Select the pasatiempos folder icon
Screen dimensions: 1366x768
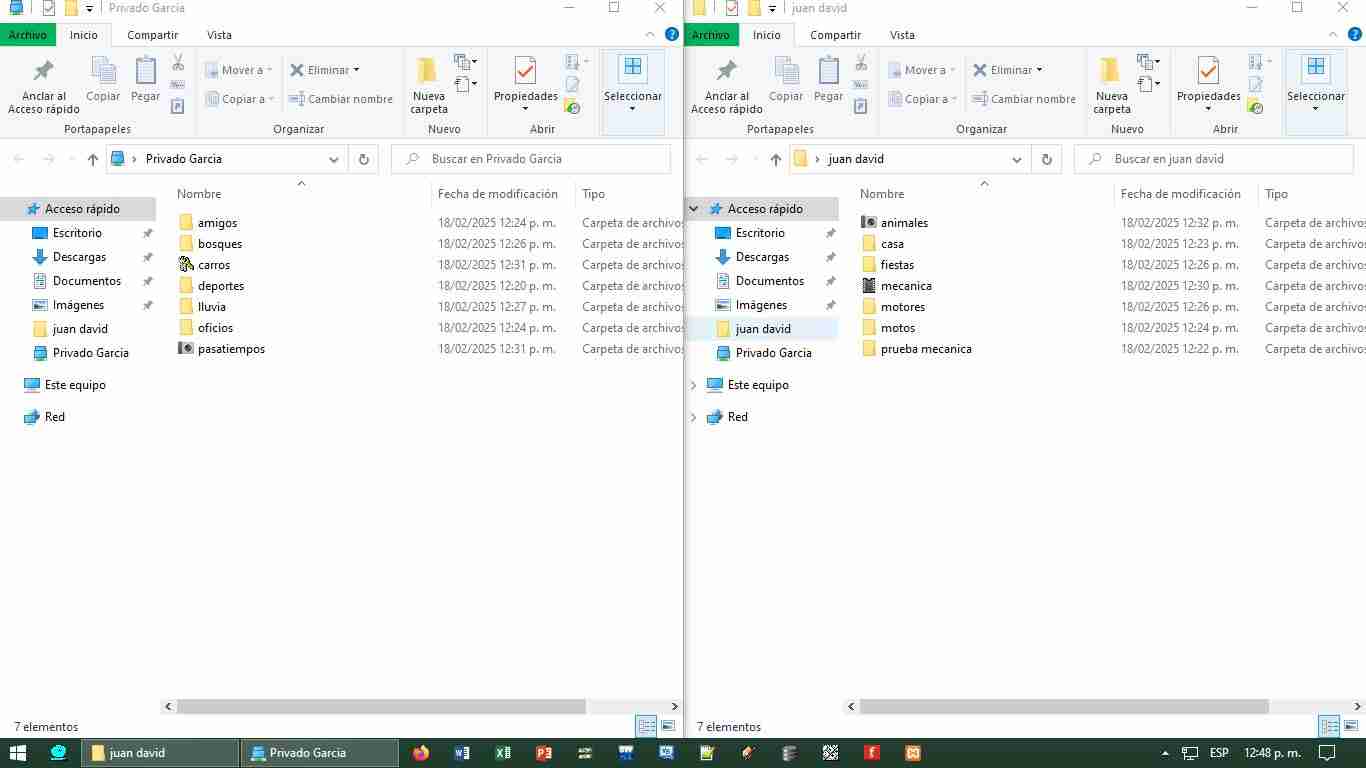tap(186, 349)
